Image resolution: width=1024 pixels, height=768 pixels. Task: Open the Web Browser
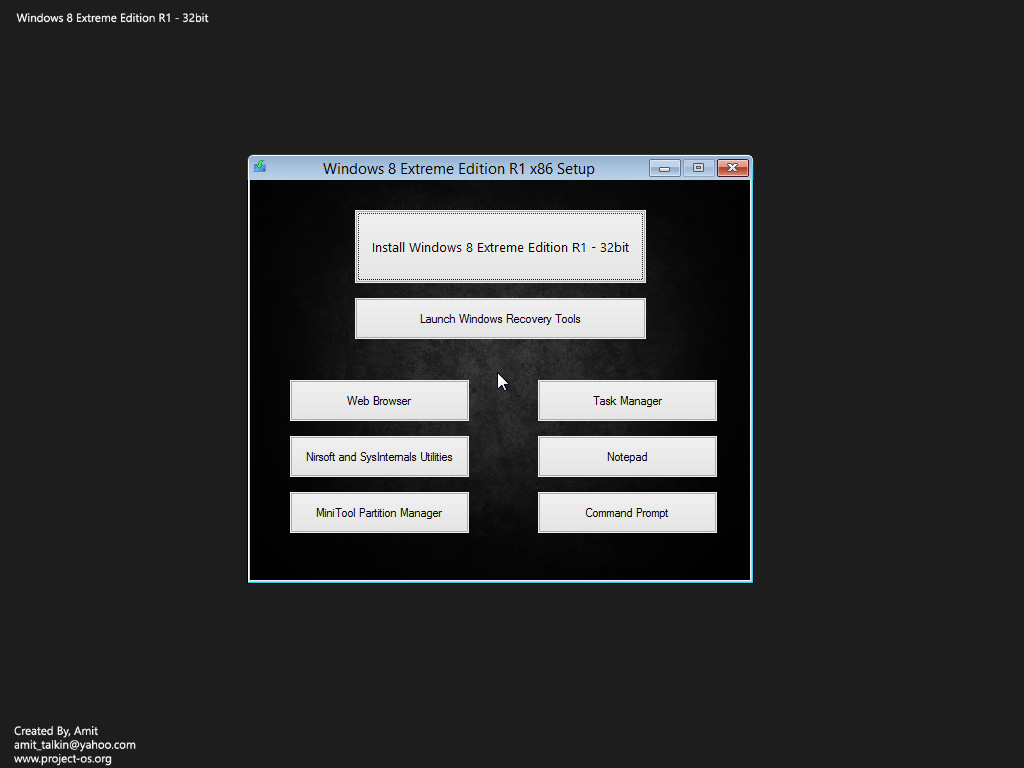point(379,400)
